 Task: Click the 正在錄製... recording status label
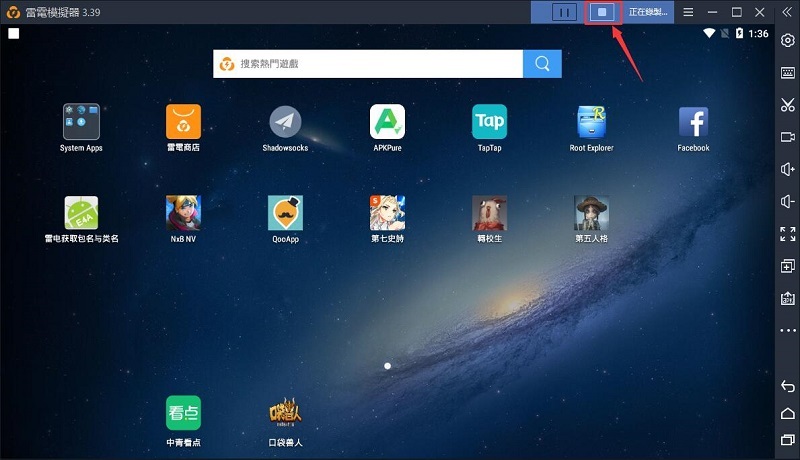[x=648, y=12]
